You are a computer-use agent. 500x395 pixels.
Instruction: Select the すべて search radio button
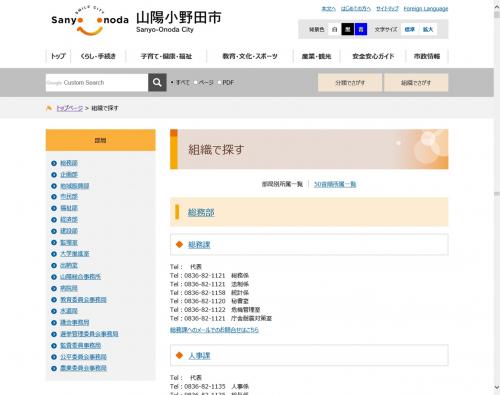172,82
